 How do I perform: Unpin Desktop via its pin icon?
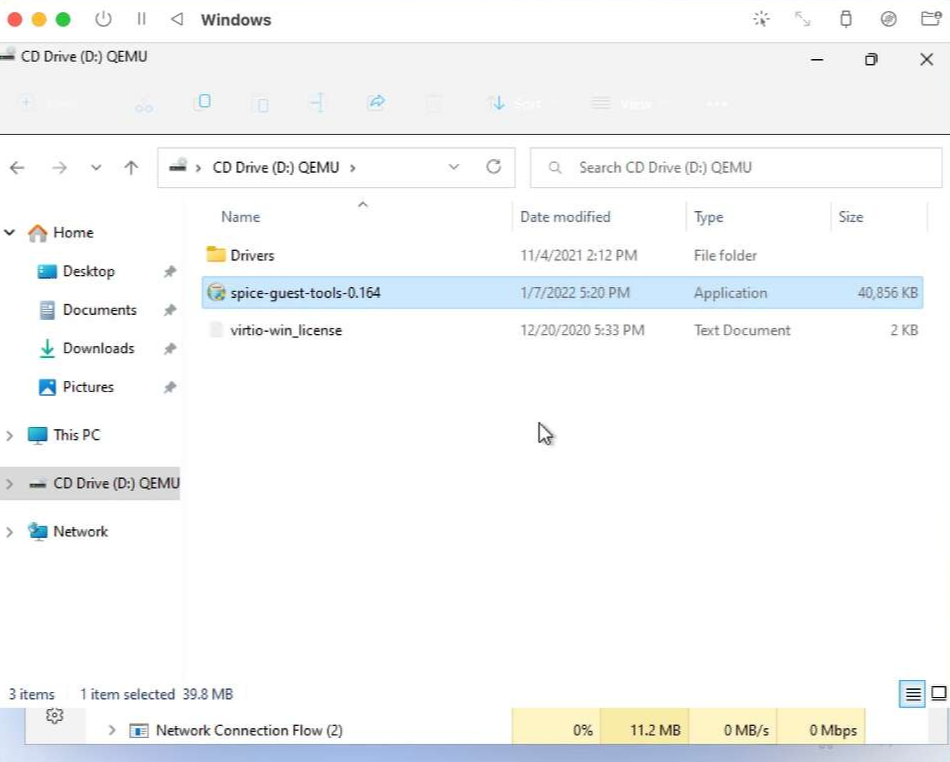click(x=170, y=271)
